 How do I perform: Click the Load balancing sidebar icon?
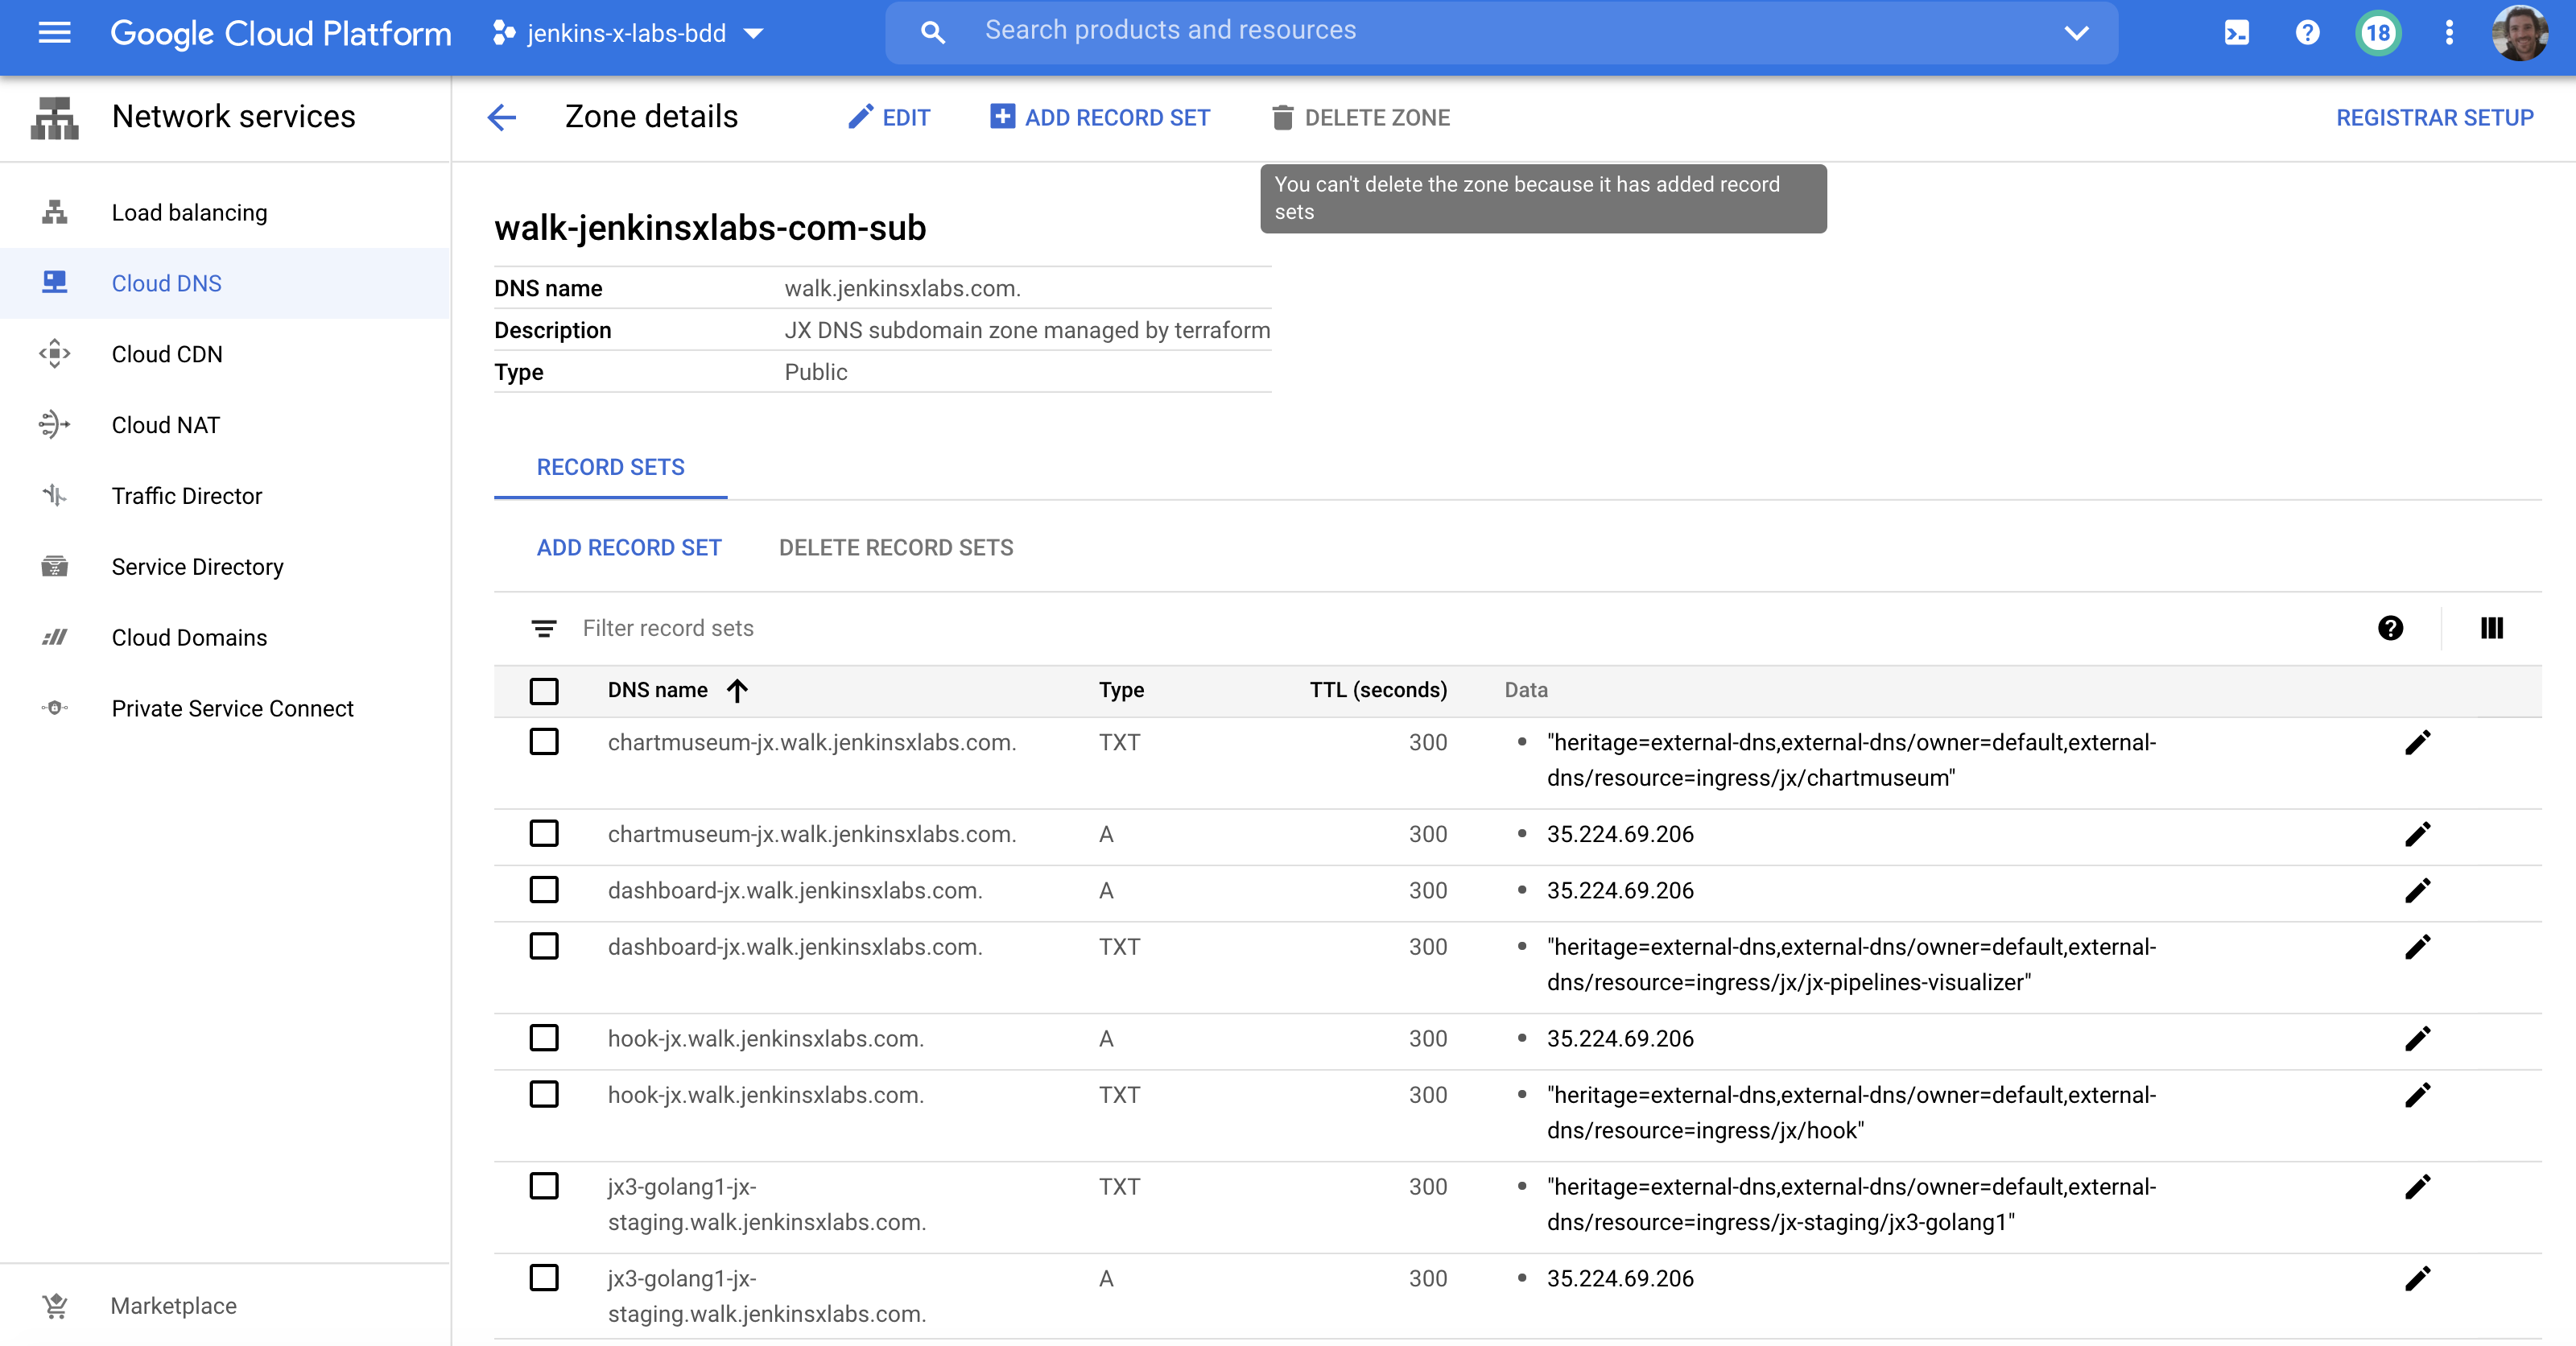point(54,212)
